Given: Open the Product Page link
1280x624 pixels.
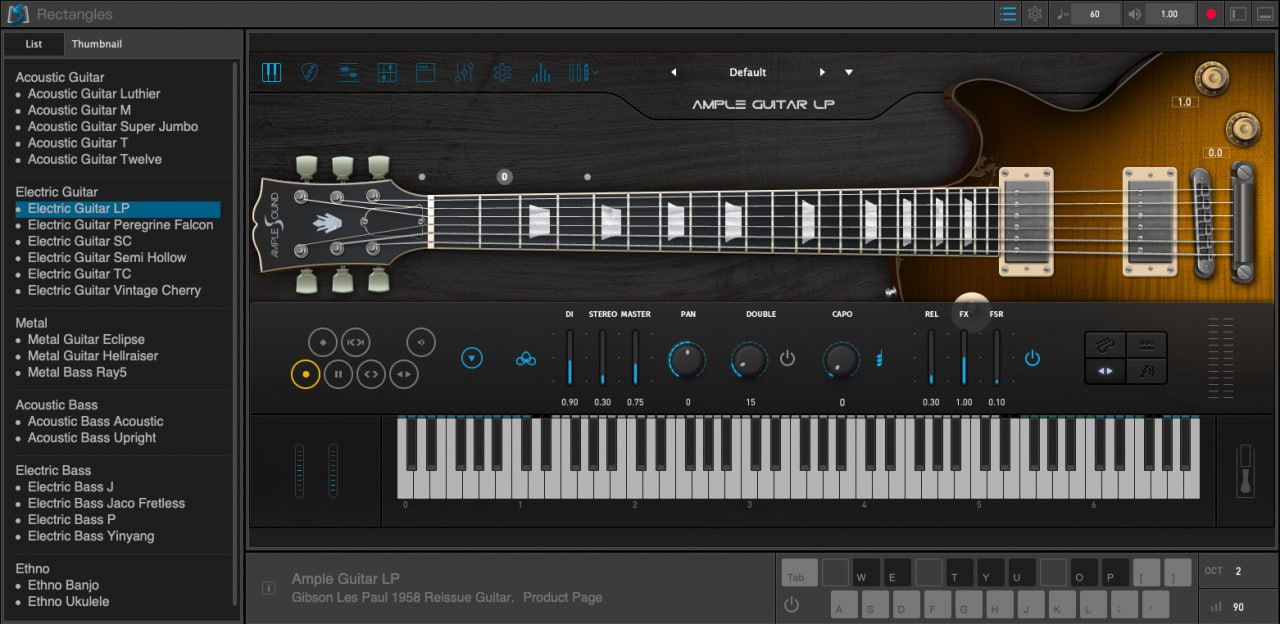Looking at the screenshot, I should click(562, 597).
